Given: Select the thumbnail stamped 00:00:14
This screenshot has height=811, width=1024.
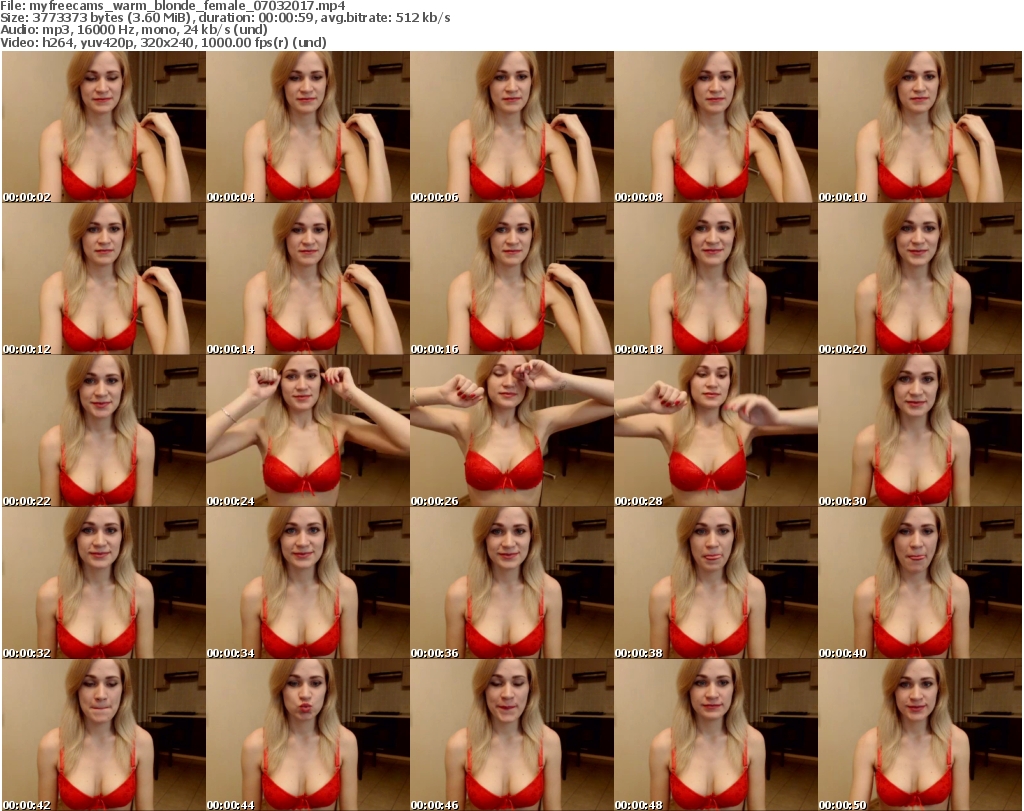Looking at the screenshot, I should pos(308,279).
